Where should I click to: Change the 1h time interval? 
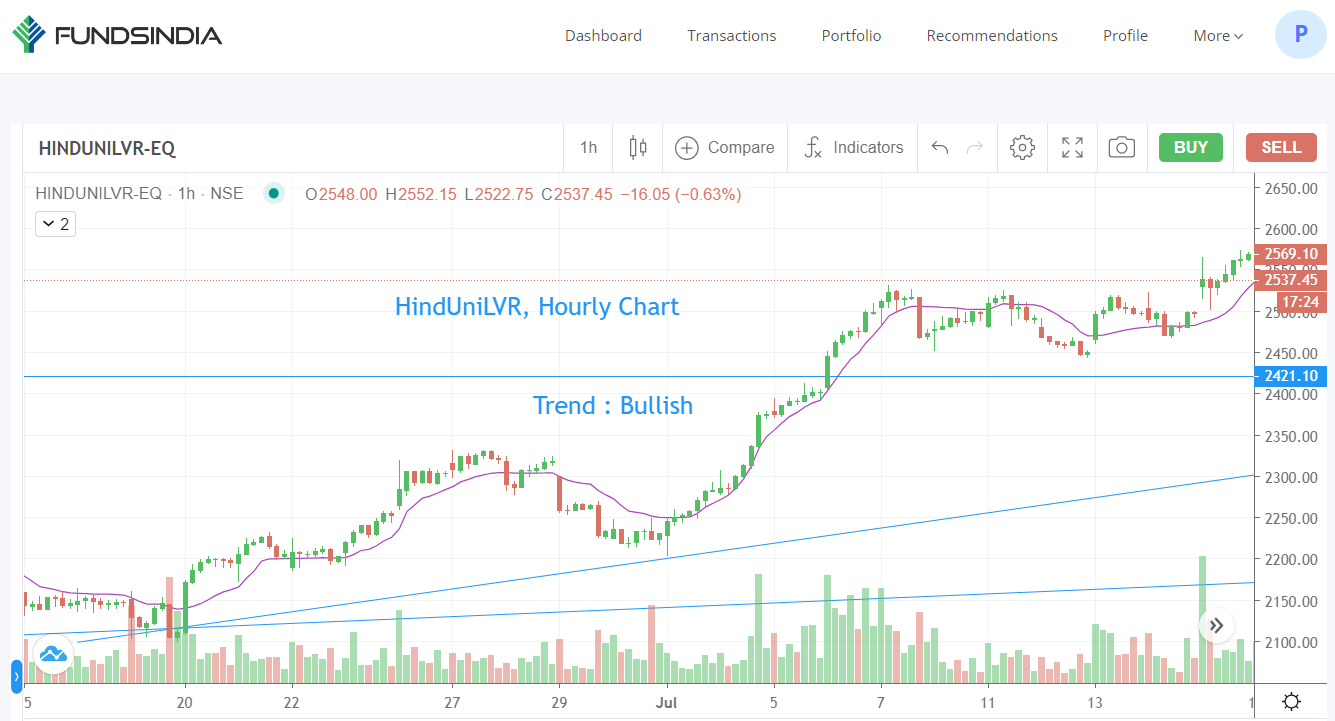(588, 148)
